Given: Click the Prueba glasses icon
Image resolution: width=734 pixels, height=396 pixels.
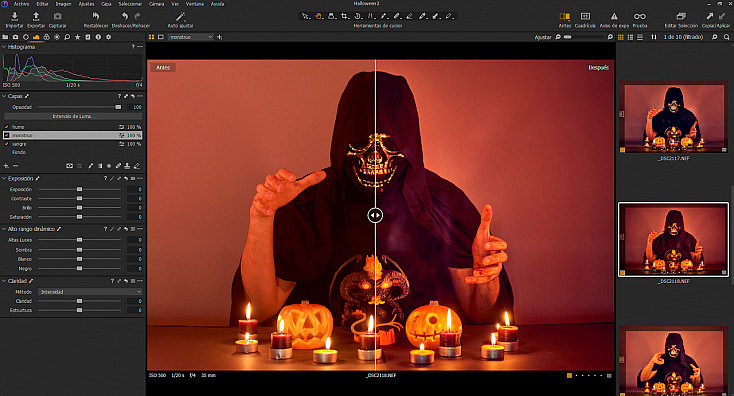Looking at the screenshot, I should (x=639, y=16).
